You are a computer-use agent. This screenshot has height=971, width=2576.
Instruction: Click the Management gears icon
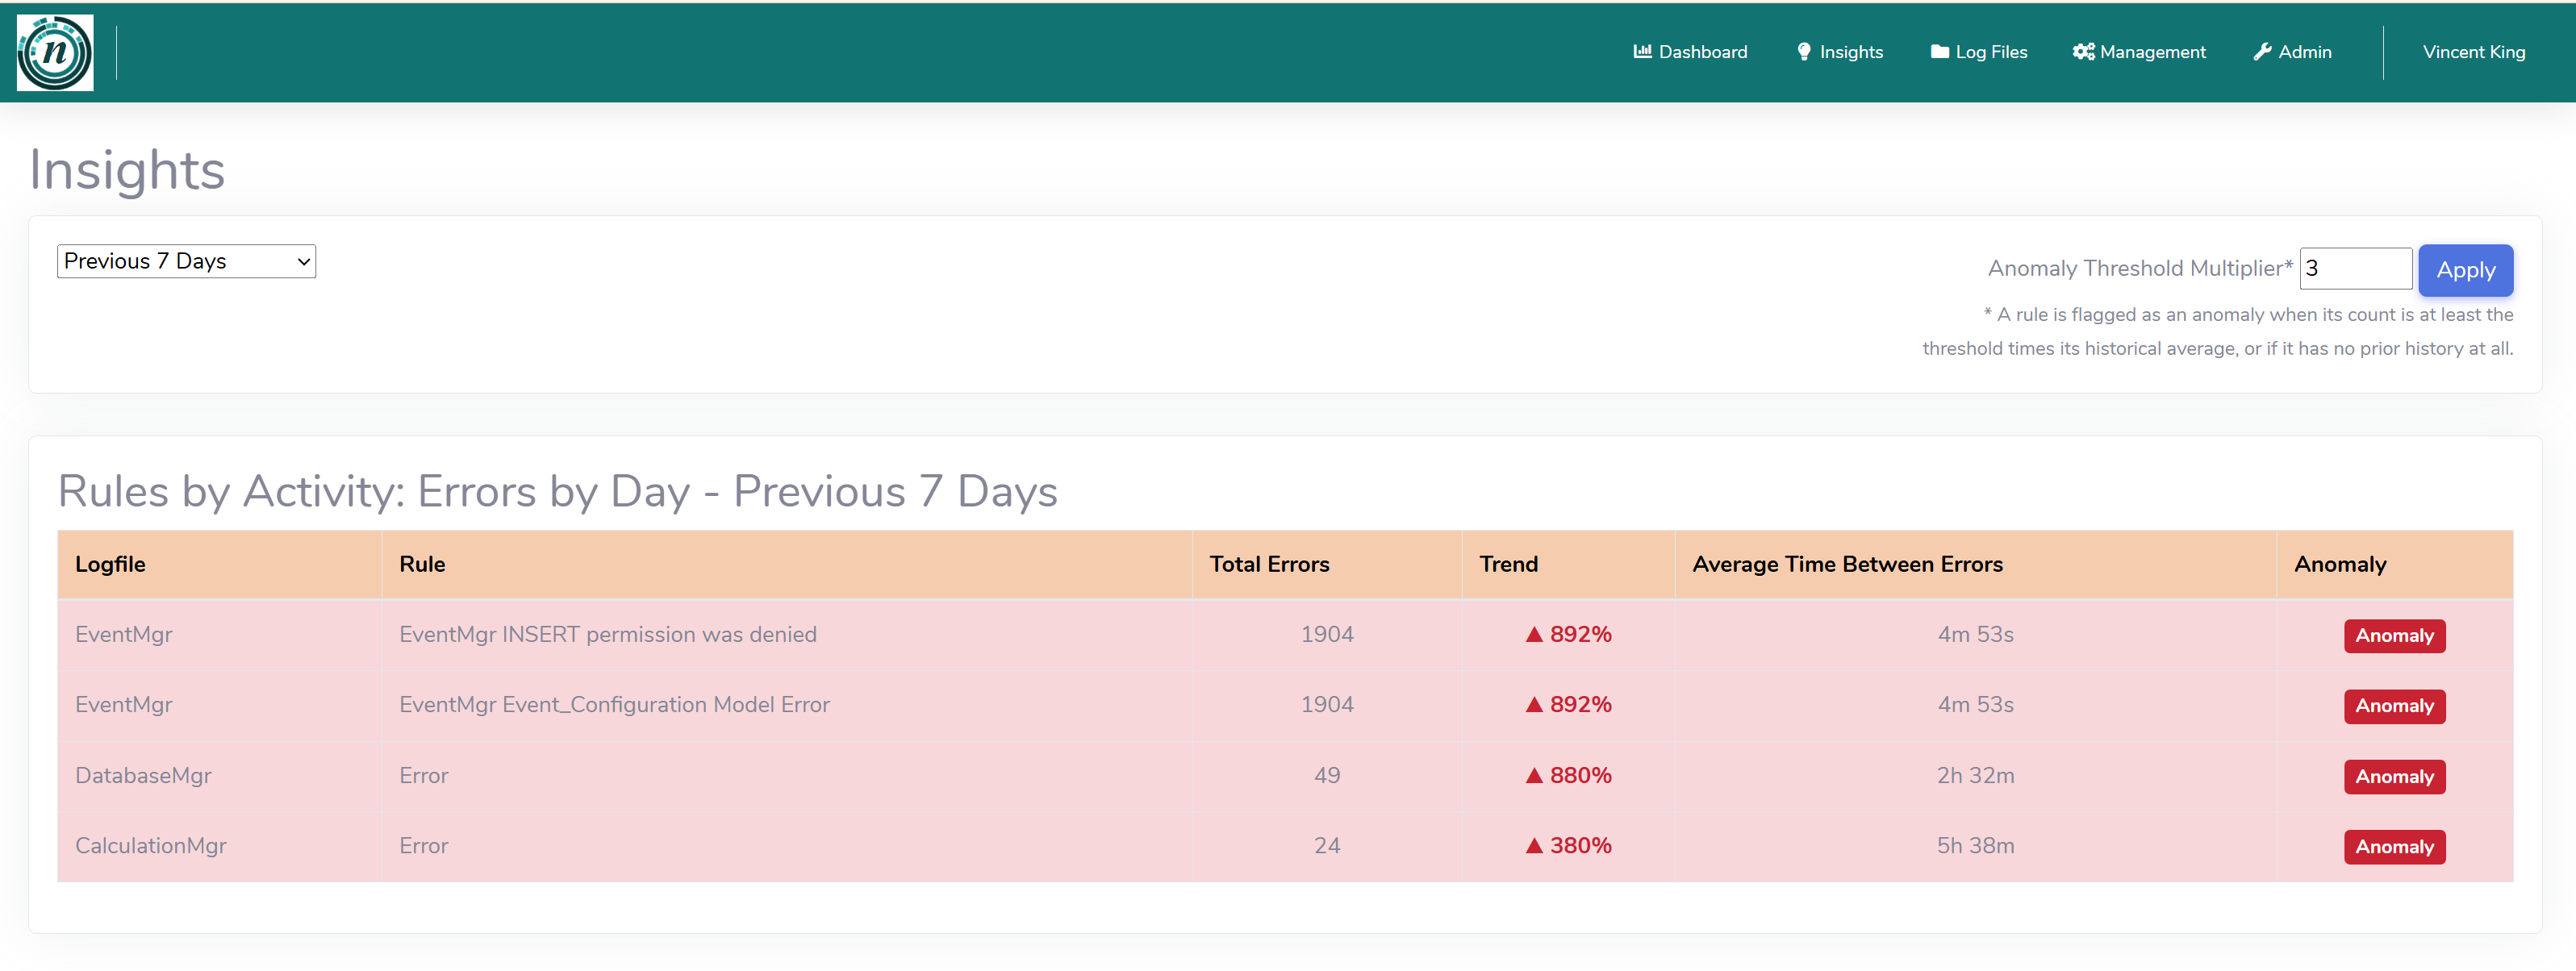point(2084,52)
